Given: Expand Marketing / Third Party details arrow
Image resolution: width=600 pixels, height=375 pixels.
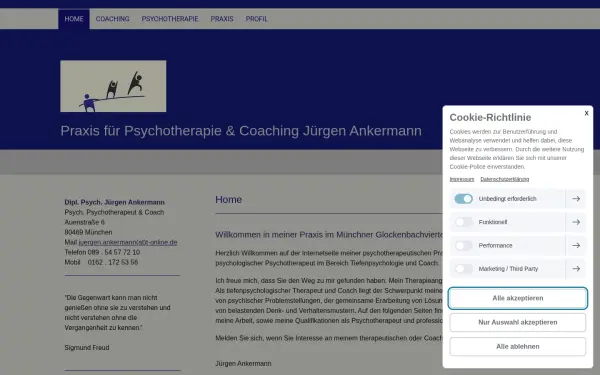Looking at the screenshot, I should point(576,269).
